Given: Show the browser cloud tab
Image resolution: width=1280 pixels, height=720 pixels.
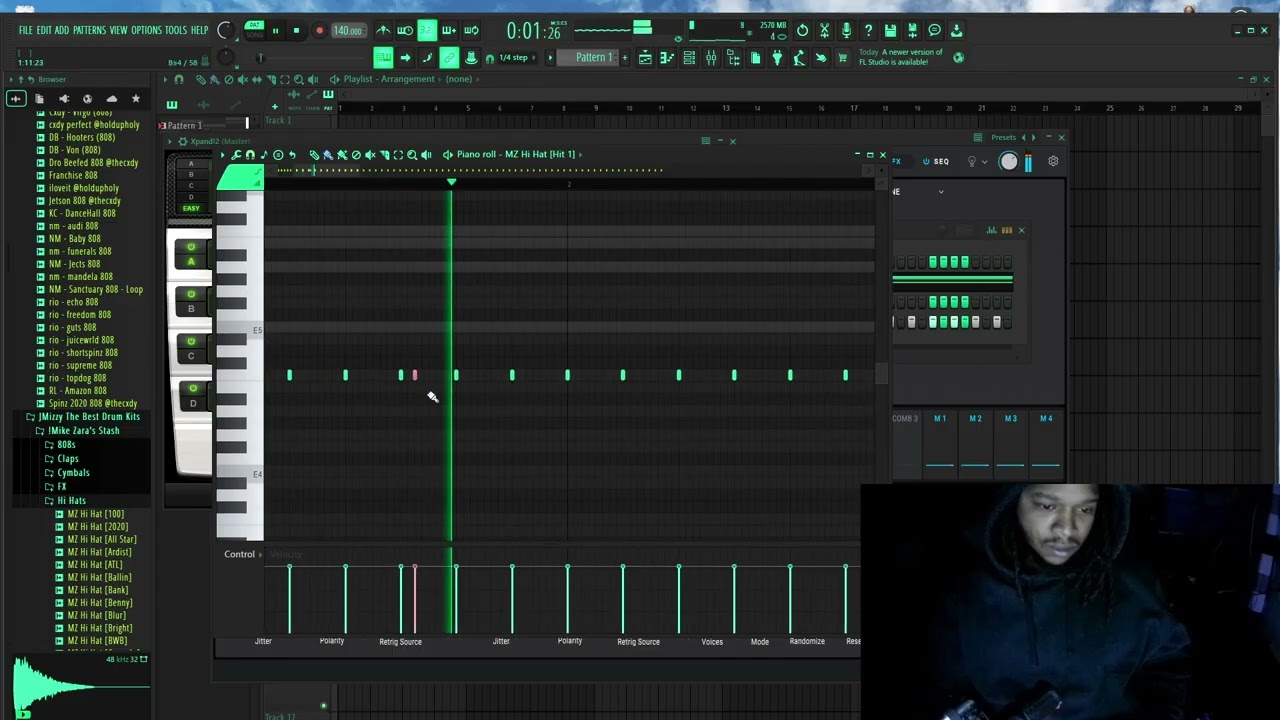Looking at the screenshot, I should point(111,98).
